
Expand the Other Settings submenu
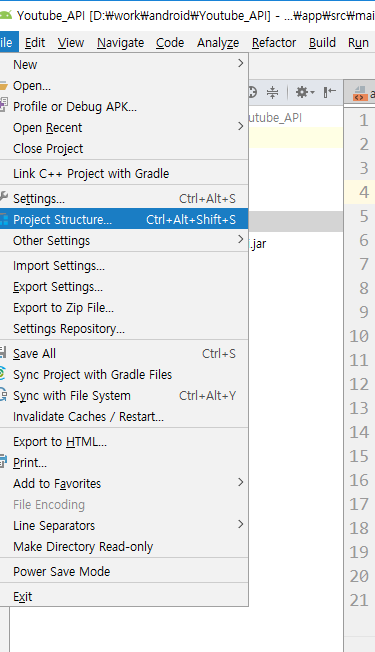[x=124, y=240]
